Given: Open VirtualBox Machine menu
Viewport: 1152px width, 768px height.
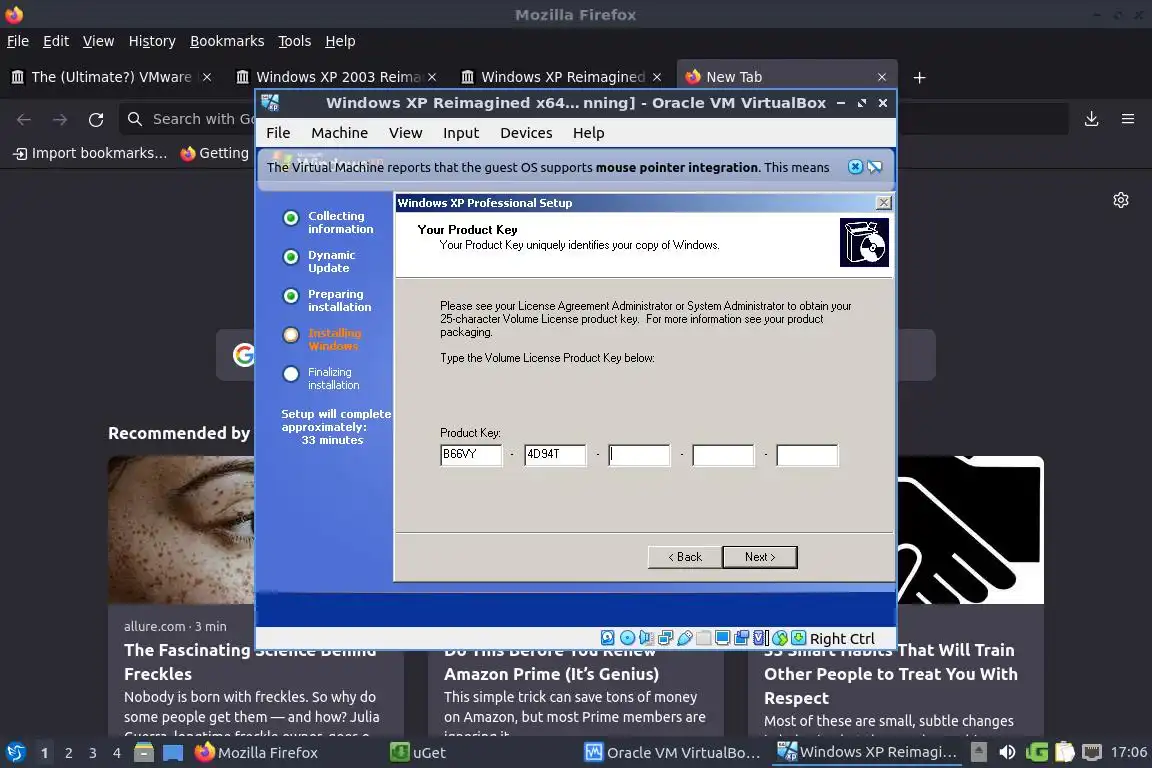Looking at the screenshot, I should tap(339, 133).
